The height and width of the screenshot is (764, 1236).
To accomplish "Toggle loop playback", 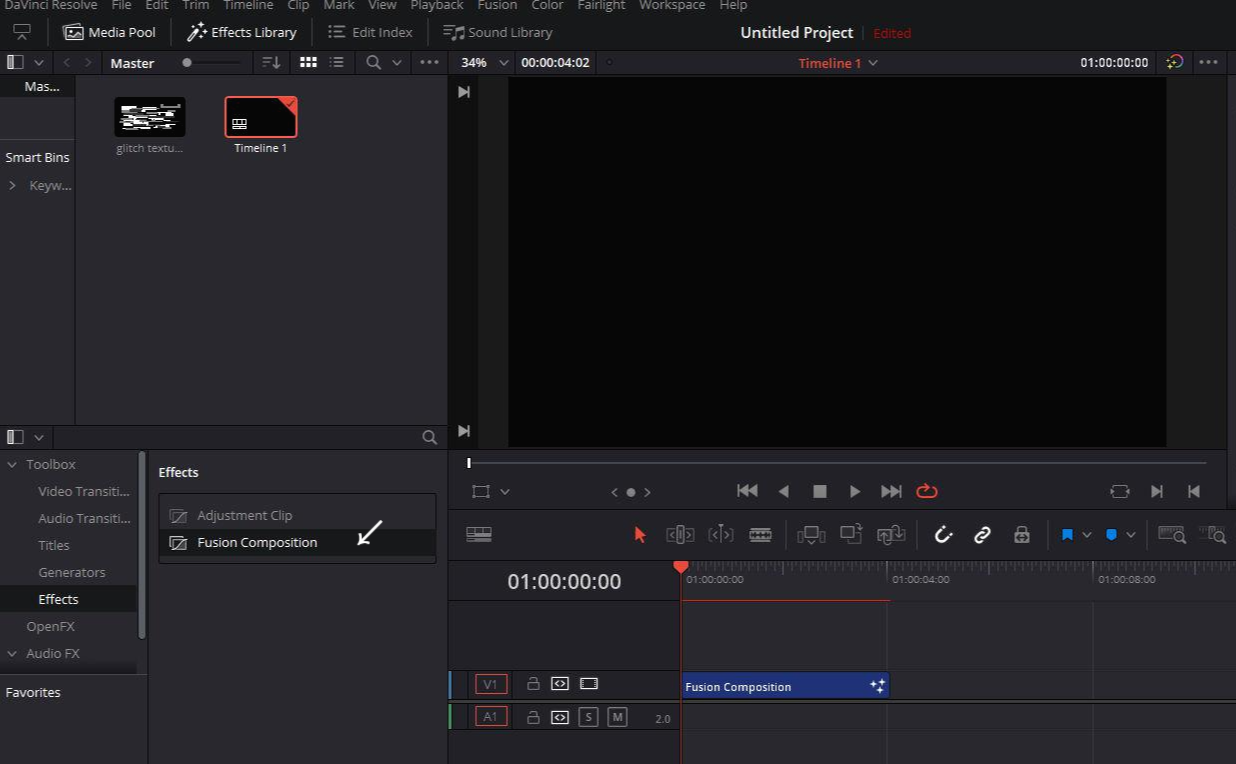I will point(927,491).
